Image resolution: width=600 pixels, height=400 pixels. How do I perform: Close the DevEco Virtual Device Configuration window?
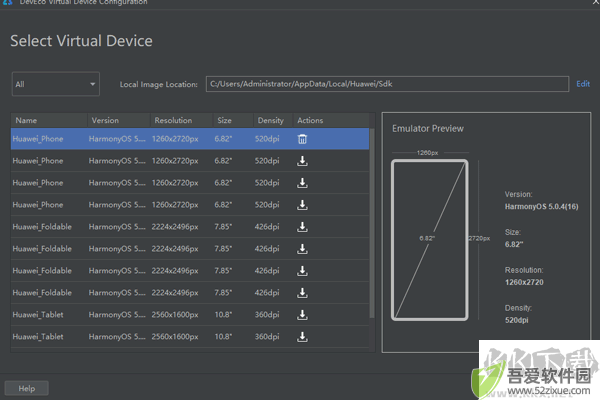[x=595, y=2]
